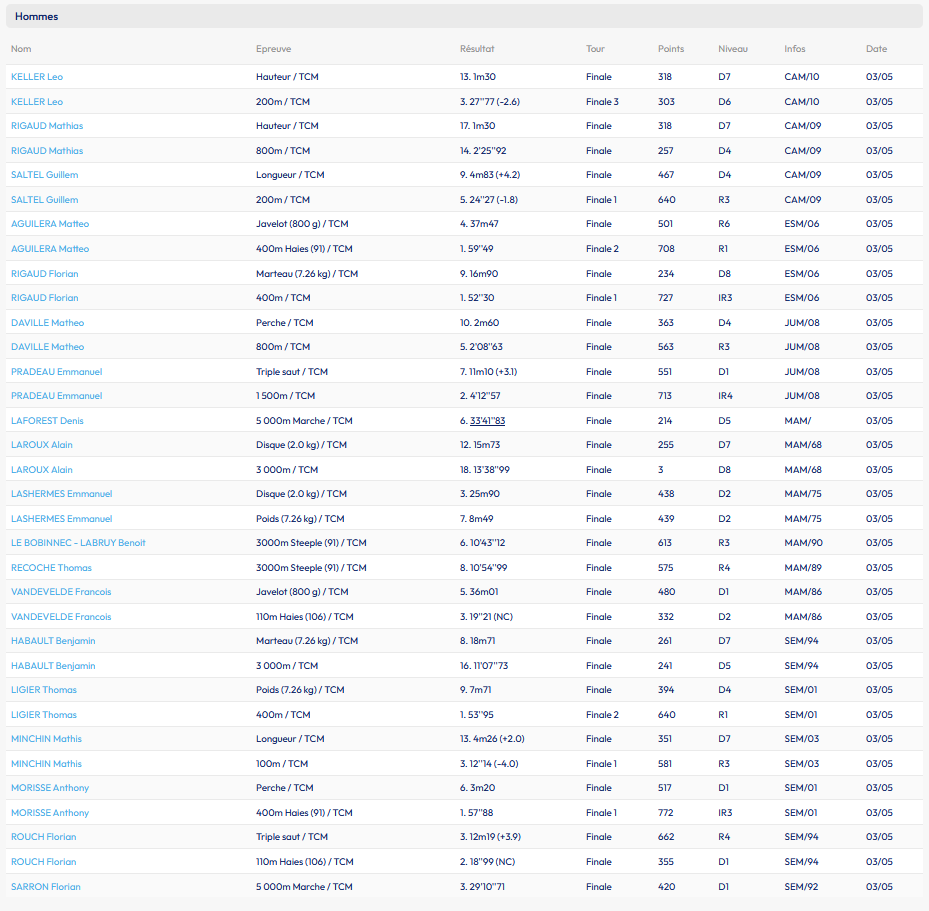Screen dimensions: 929x911
Task: Open RIGAUD Florian link in 400m row
Action: tap(44, 299)
